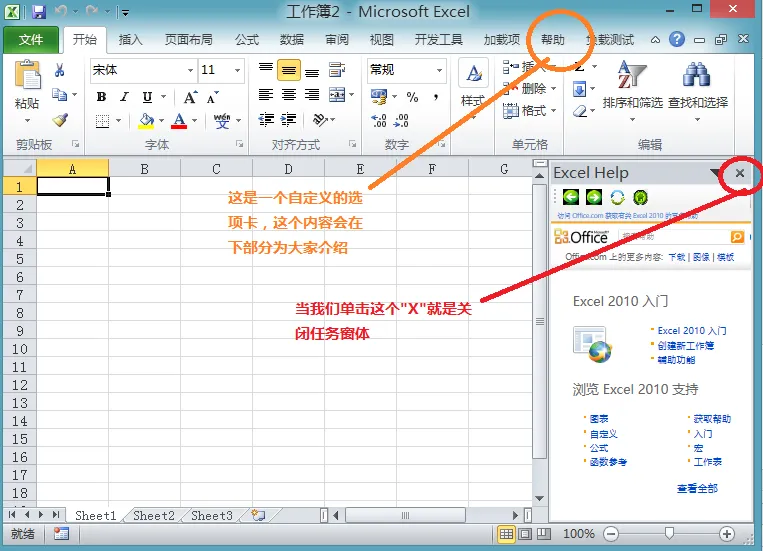Screen dimensions: 763x551
Task: Click Excel Help forward arrow
Action: tap(594, 197)
